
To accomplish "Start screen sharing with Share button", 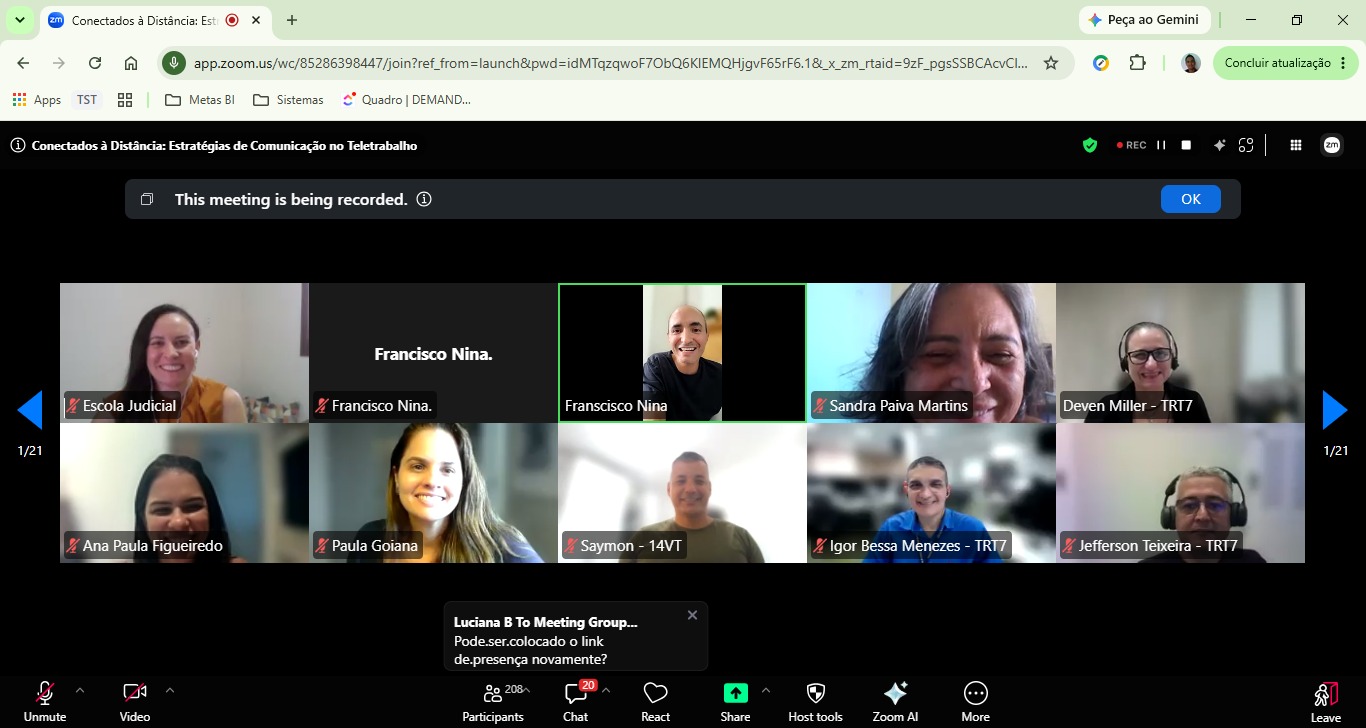I will pyautogui.click(x=735, y=702).
